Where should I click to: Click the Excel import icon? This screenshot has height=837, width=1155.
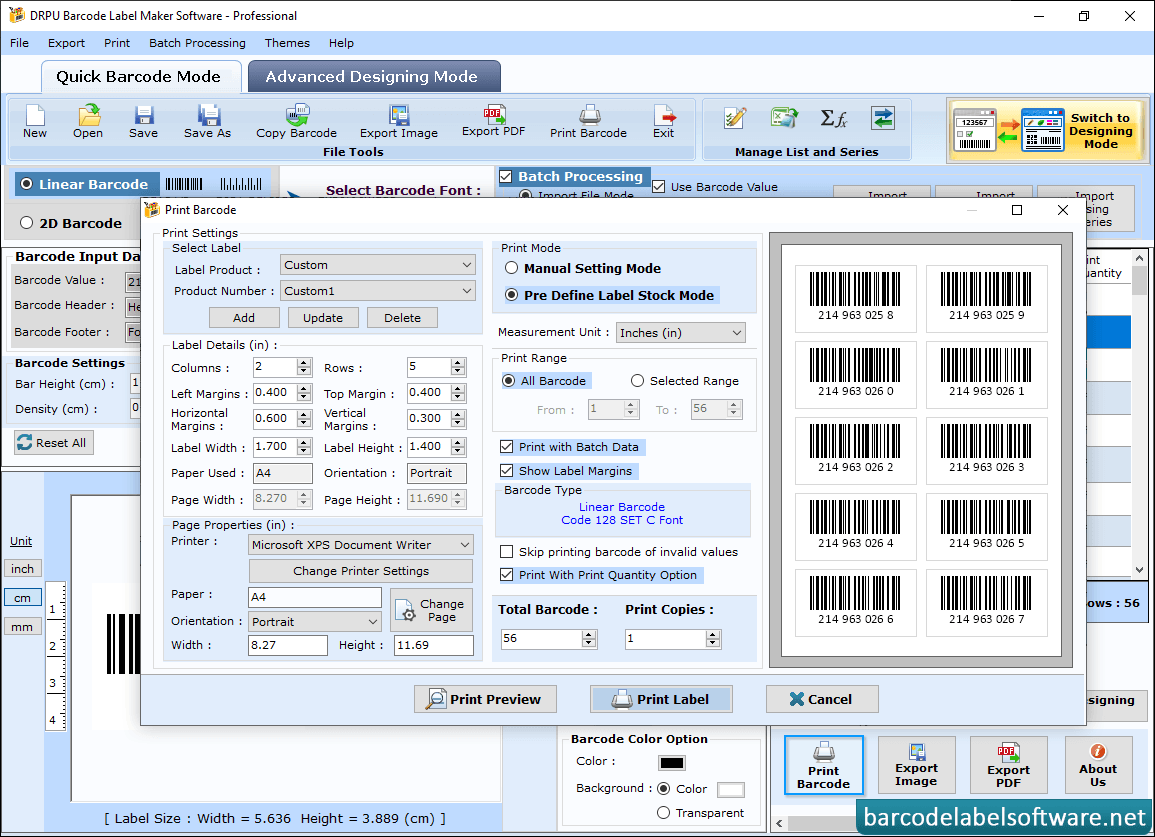[784, 118]
